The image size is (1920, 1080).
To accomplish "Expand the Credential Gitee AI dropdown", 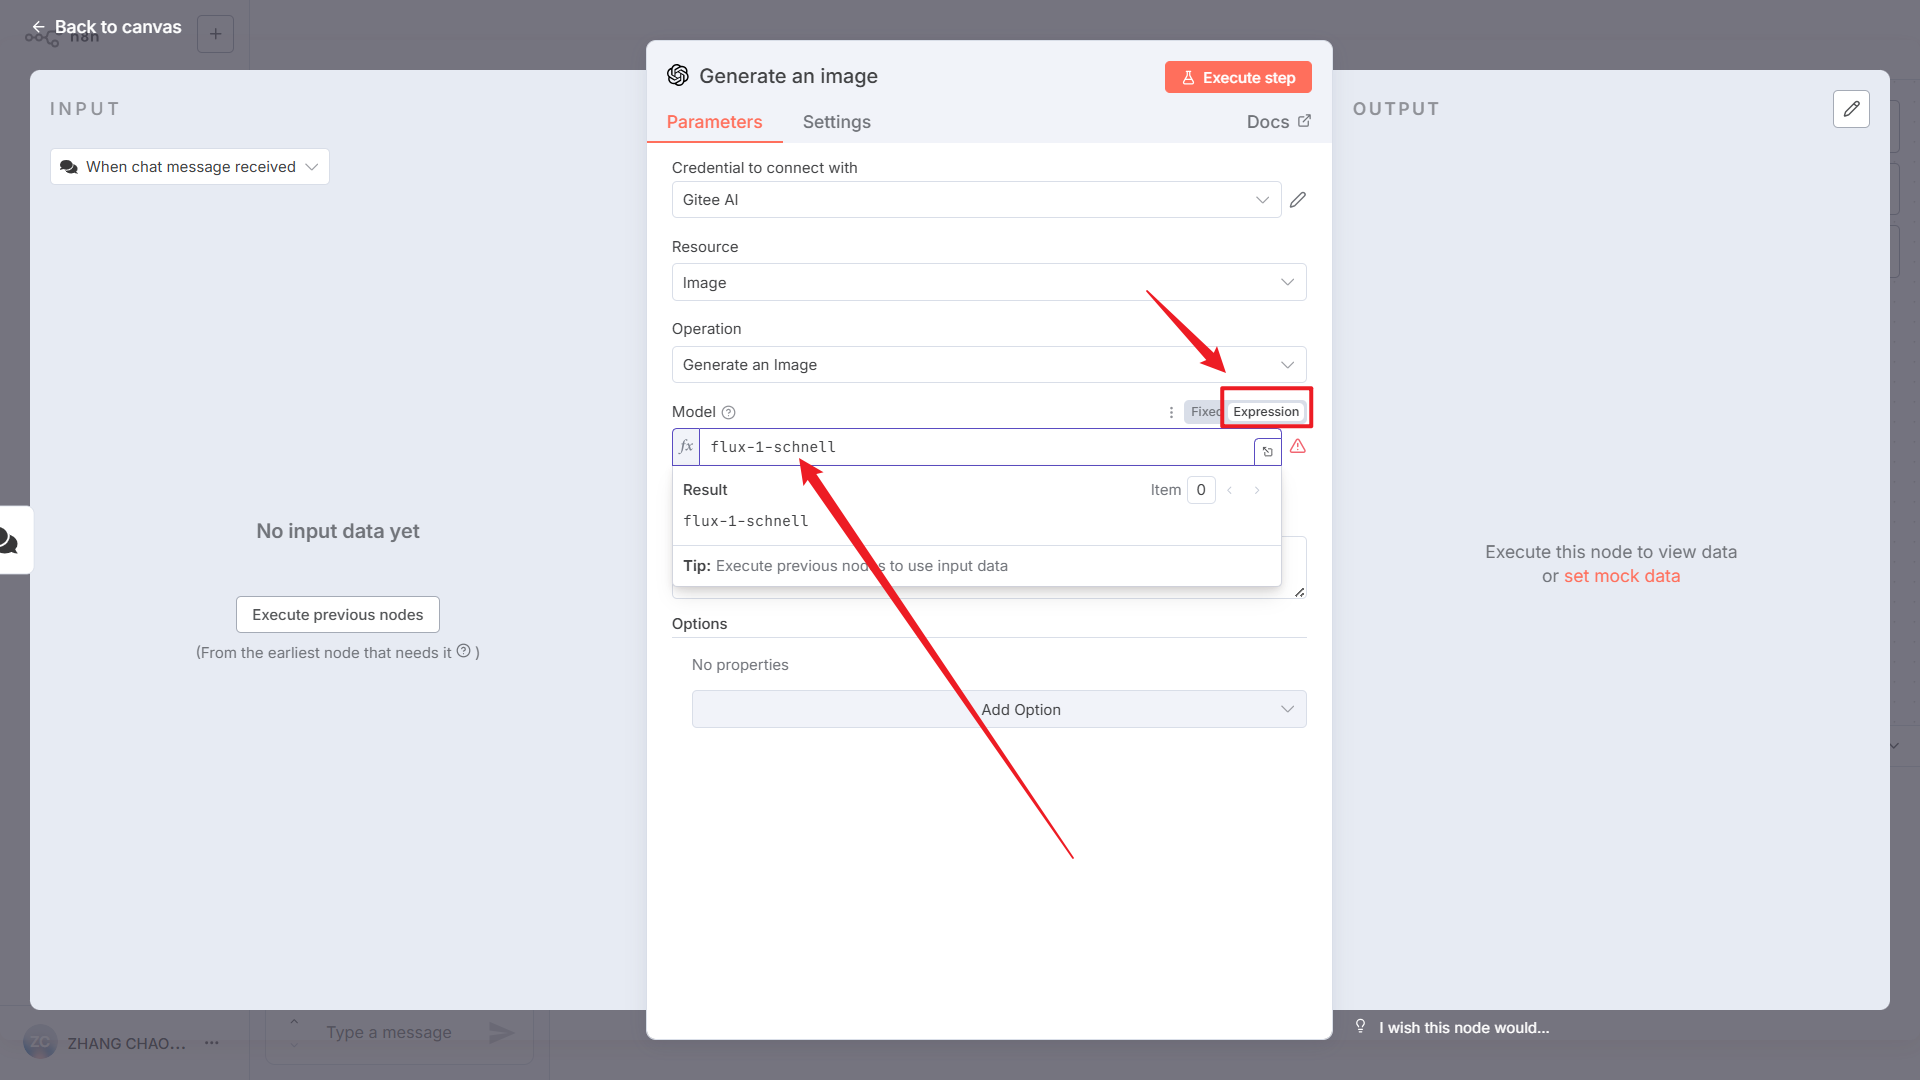I will click(976, 200).
